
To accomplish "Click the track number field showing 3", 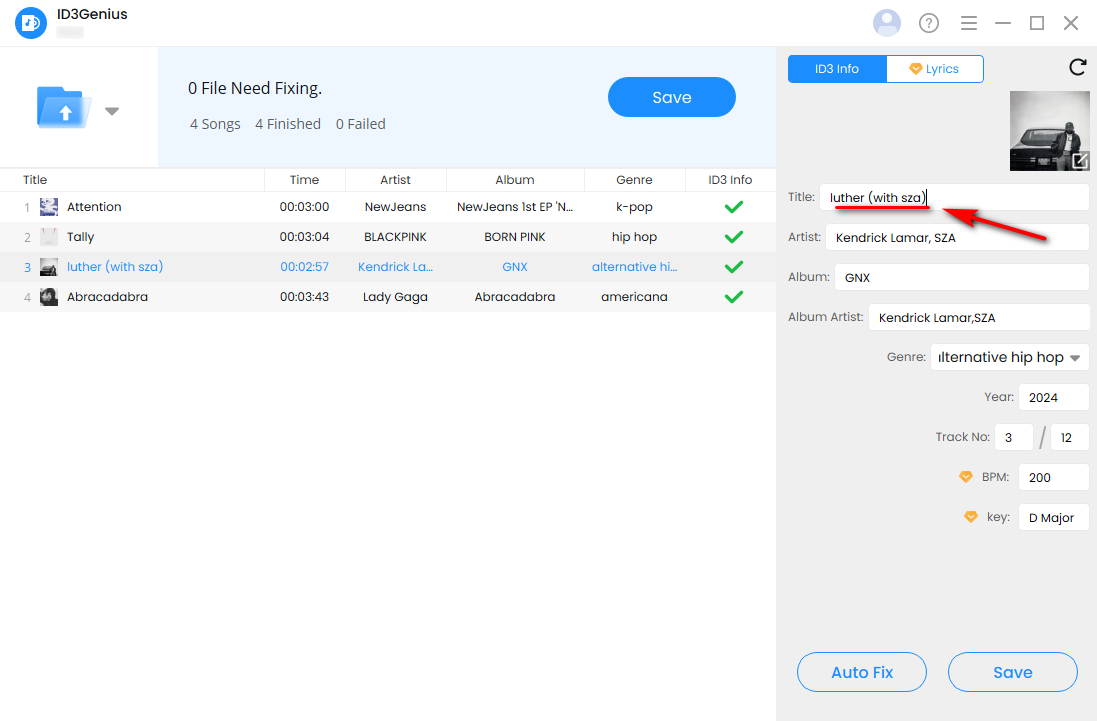I will pos(1014,437).
